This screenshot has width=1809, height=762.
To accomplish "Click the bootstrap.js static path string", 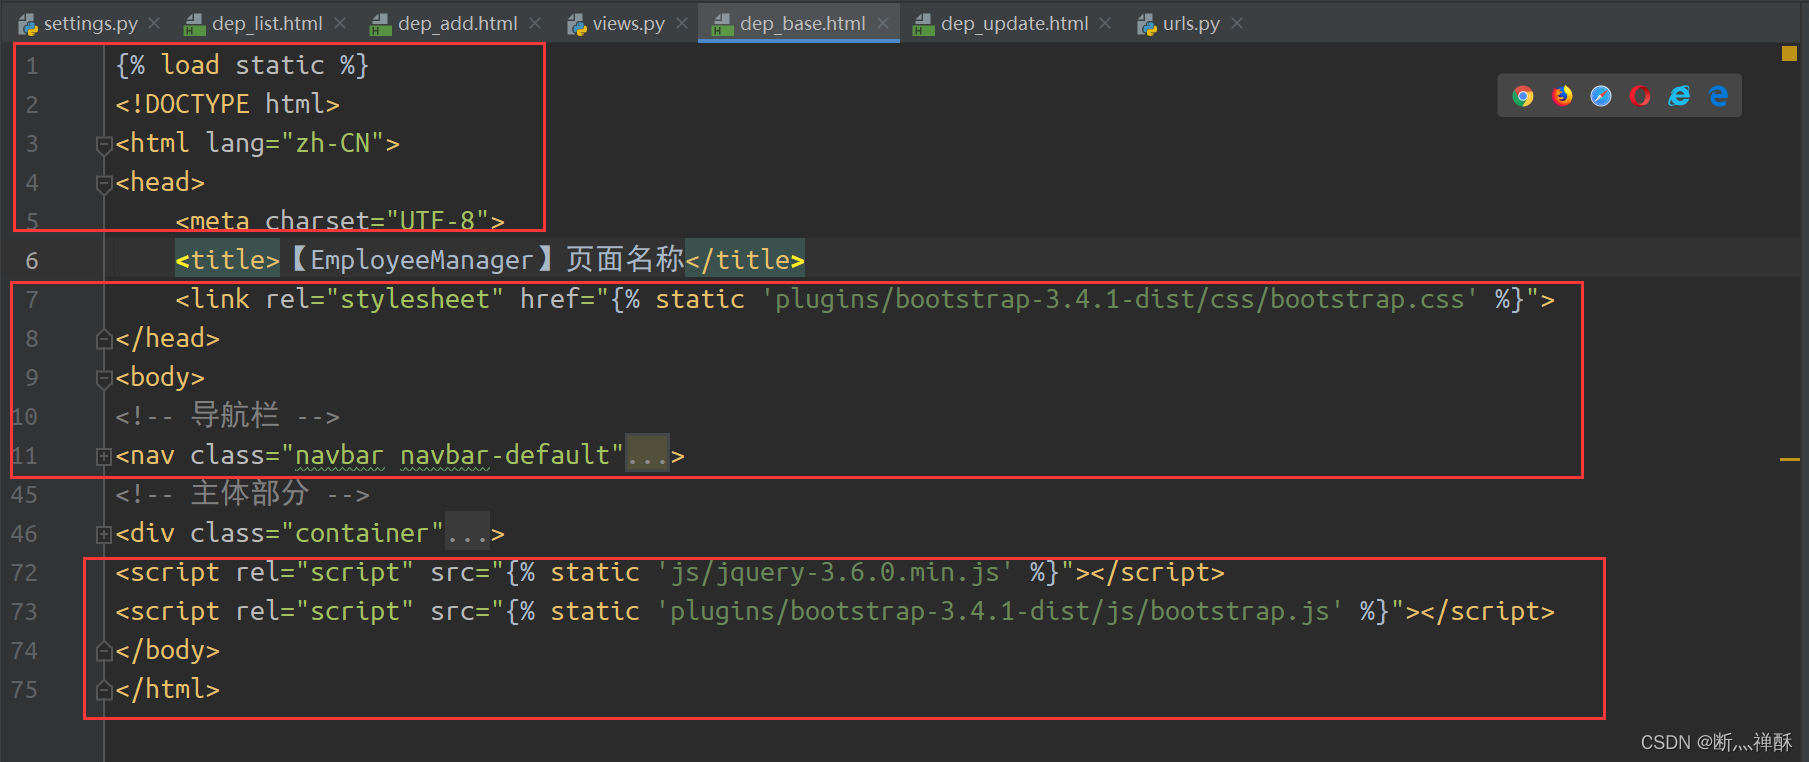I will pyautogui.click(x=1000, y=611).
